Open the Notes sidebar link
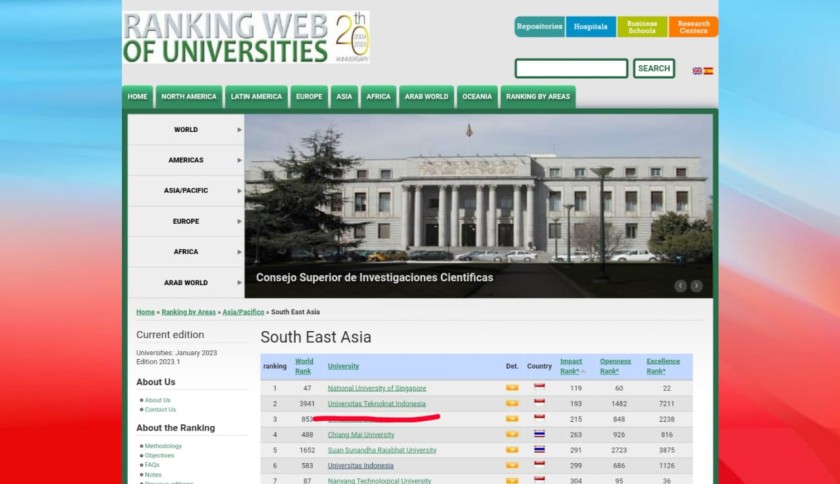The height and width of the screenshot is (484, 840). (x=153, y=475)
